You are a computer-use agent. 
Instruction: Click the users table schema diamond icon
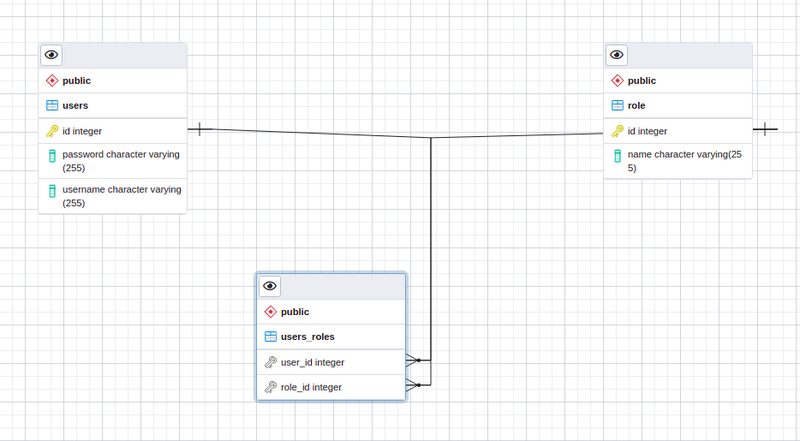pos(52,80)
